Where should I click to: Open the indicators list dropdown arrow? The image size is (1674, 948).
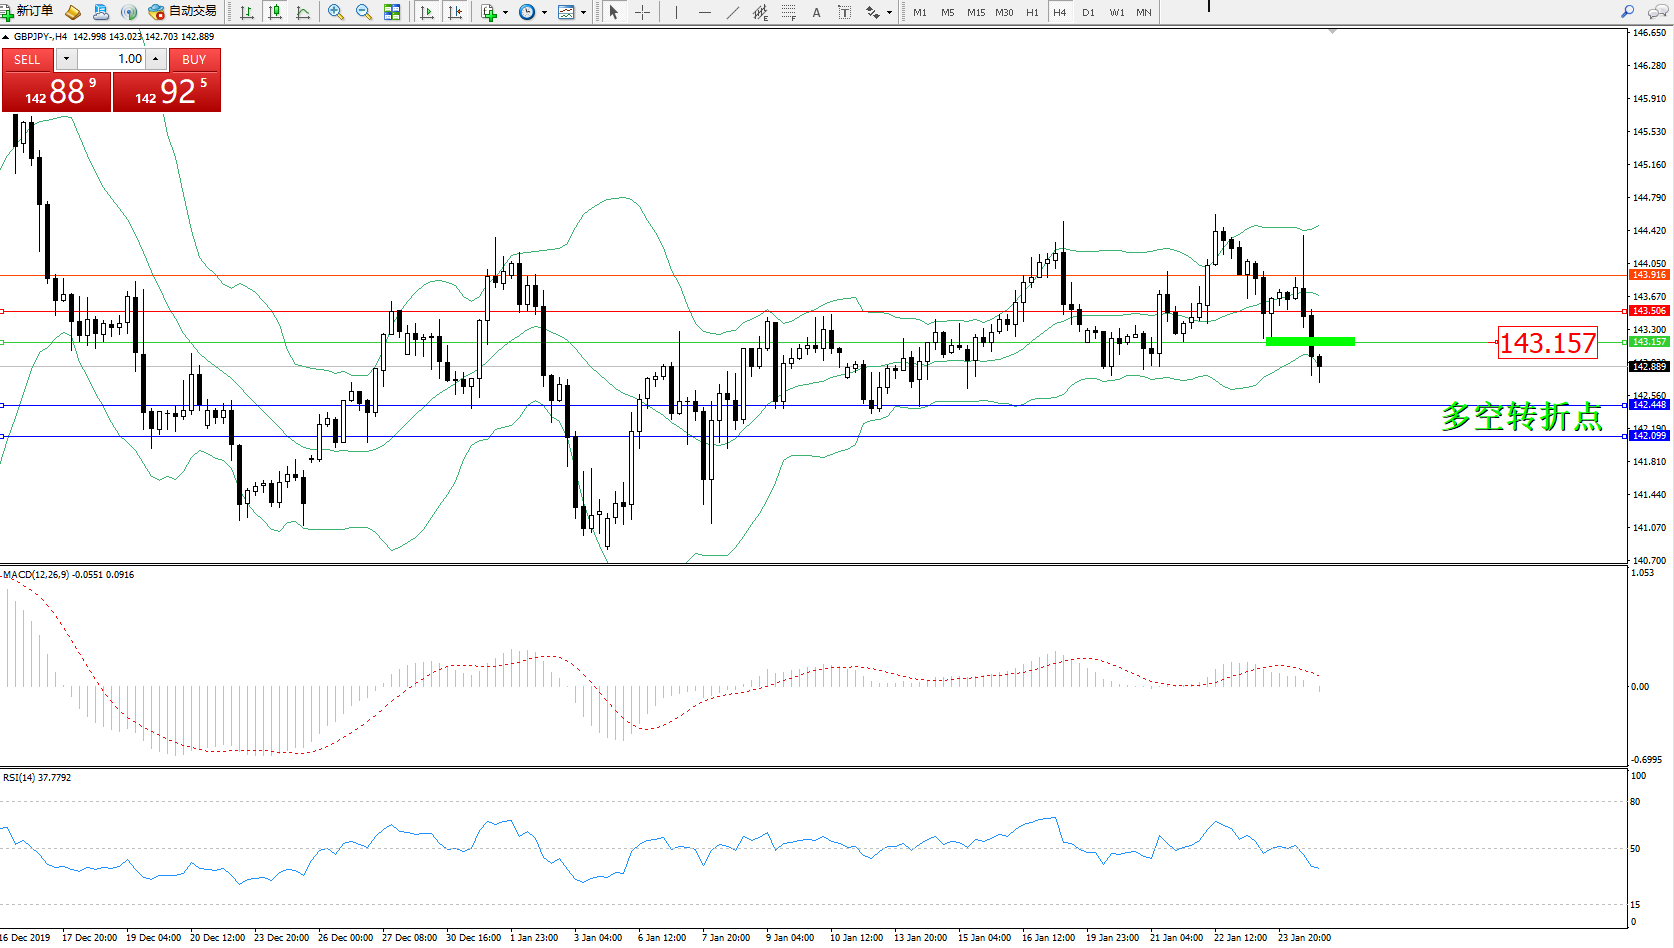coord(505,13)
